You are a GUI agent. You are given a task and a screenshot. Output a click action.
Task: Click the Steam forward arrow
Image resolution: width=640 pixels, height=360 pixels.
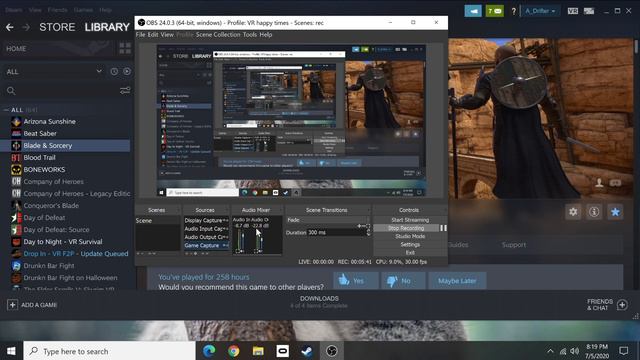coord(26,27)
